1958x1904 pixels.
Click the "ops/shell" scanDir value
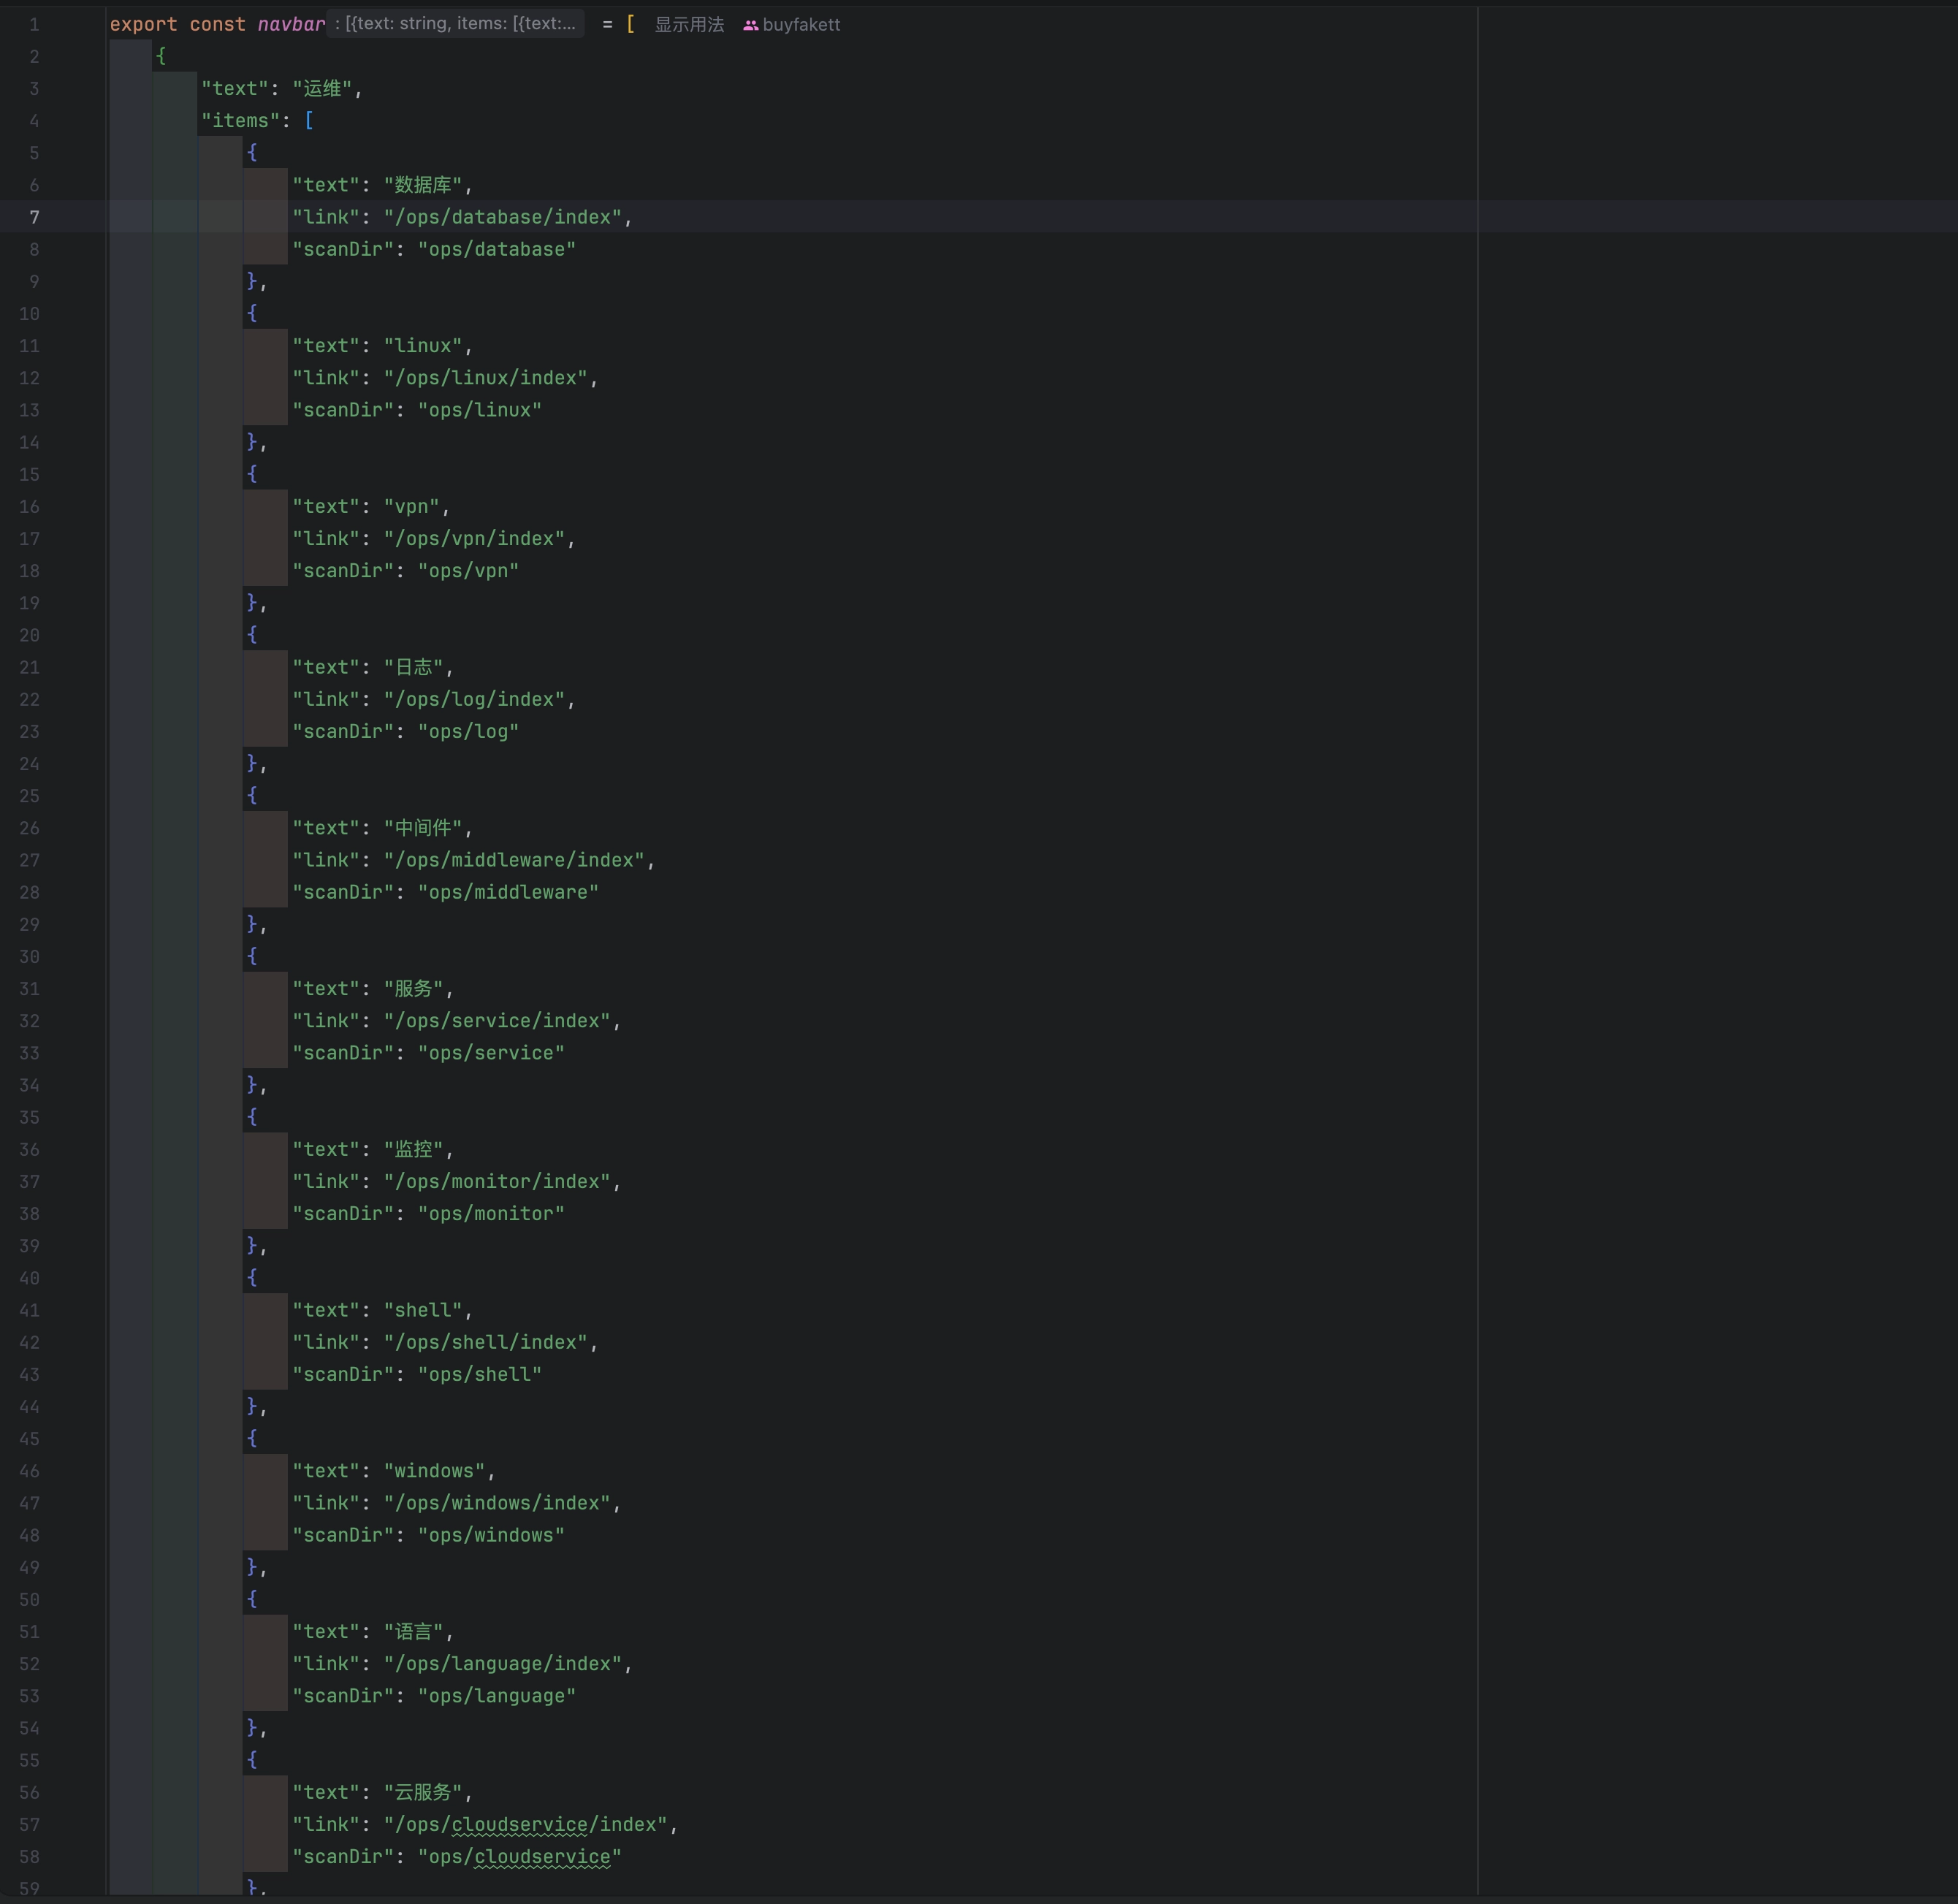(480, 1375)
